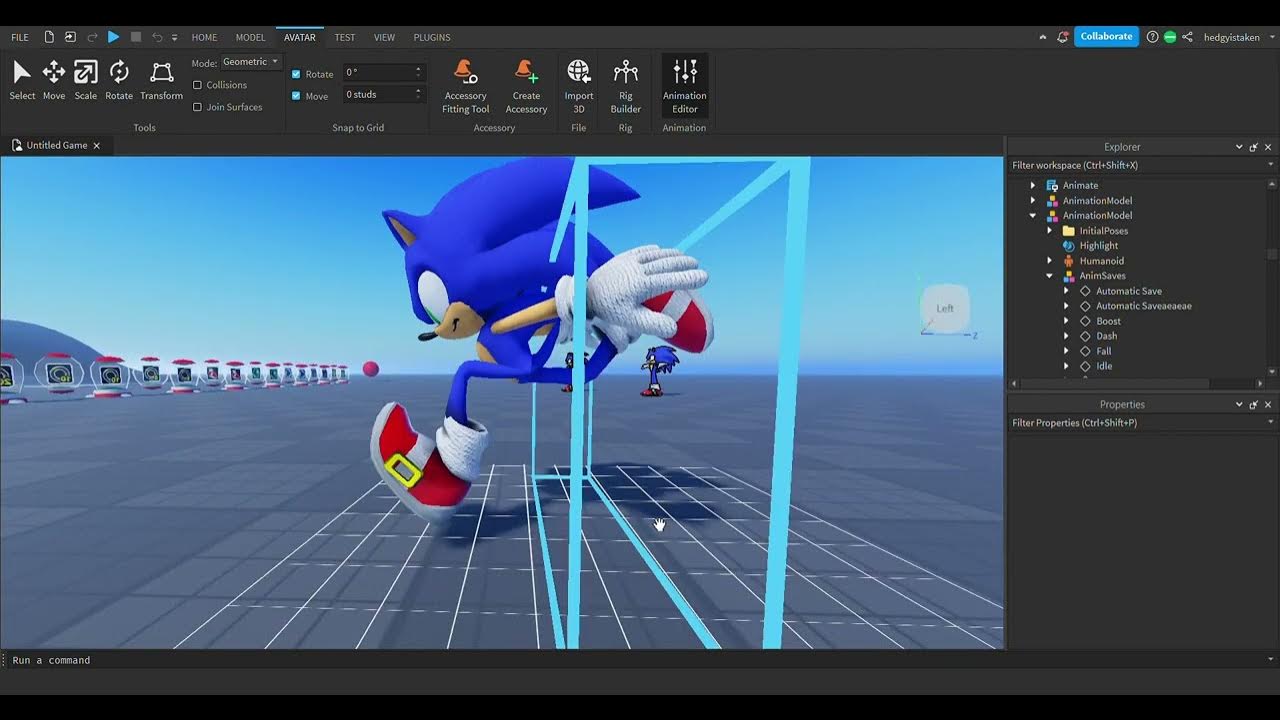1280x720 pixels.
Task: Click the Collaborate button
Action: 1106,37
